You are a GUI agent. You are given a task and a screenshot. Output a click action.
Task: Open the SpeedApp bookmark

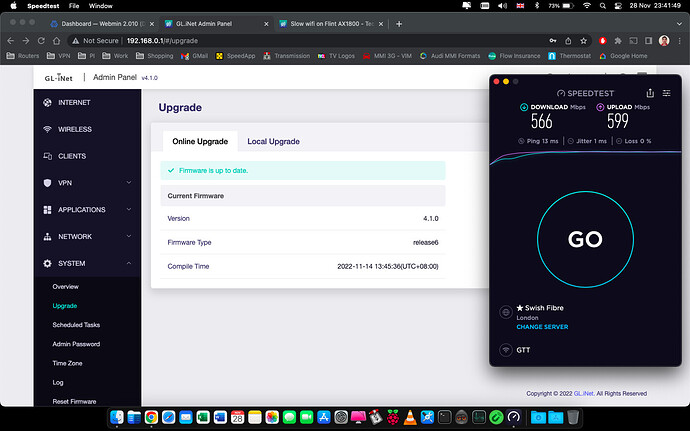pyautogui.click(x=235, y=56)
